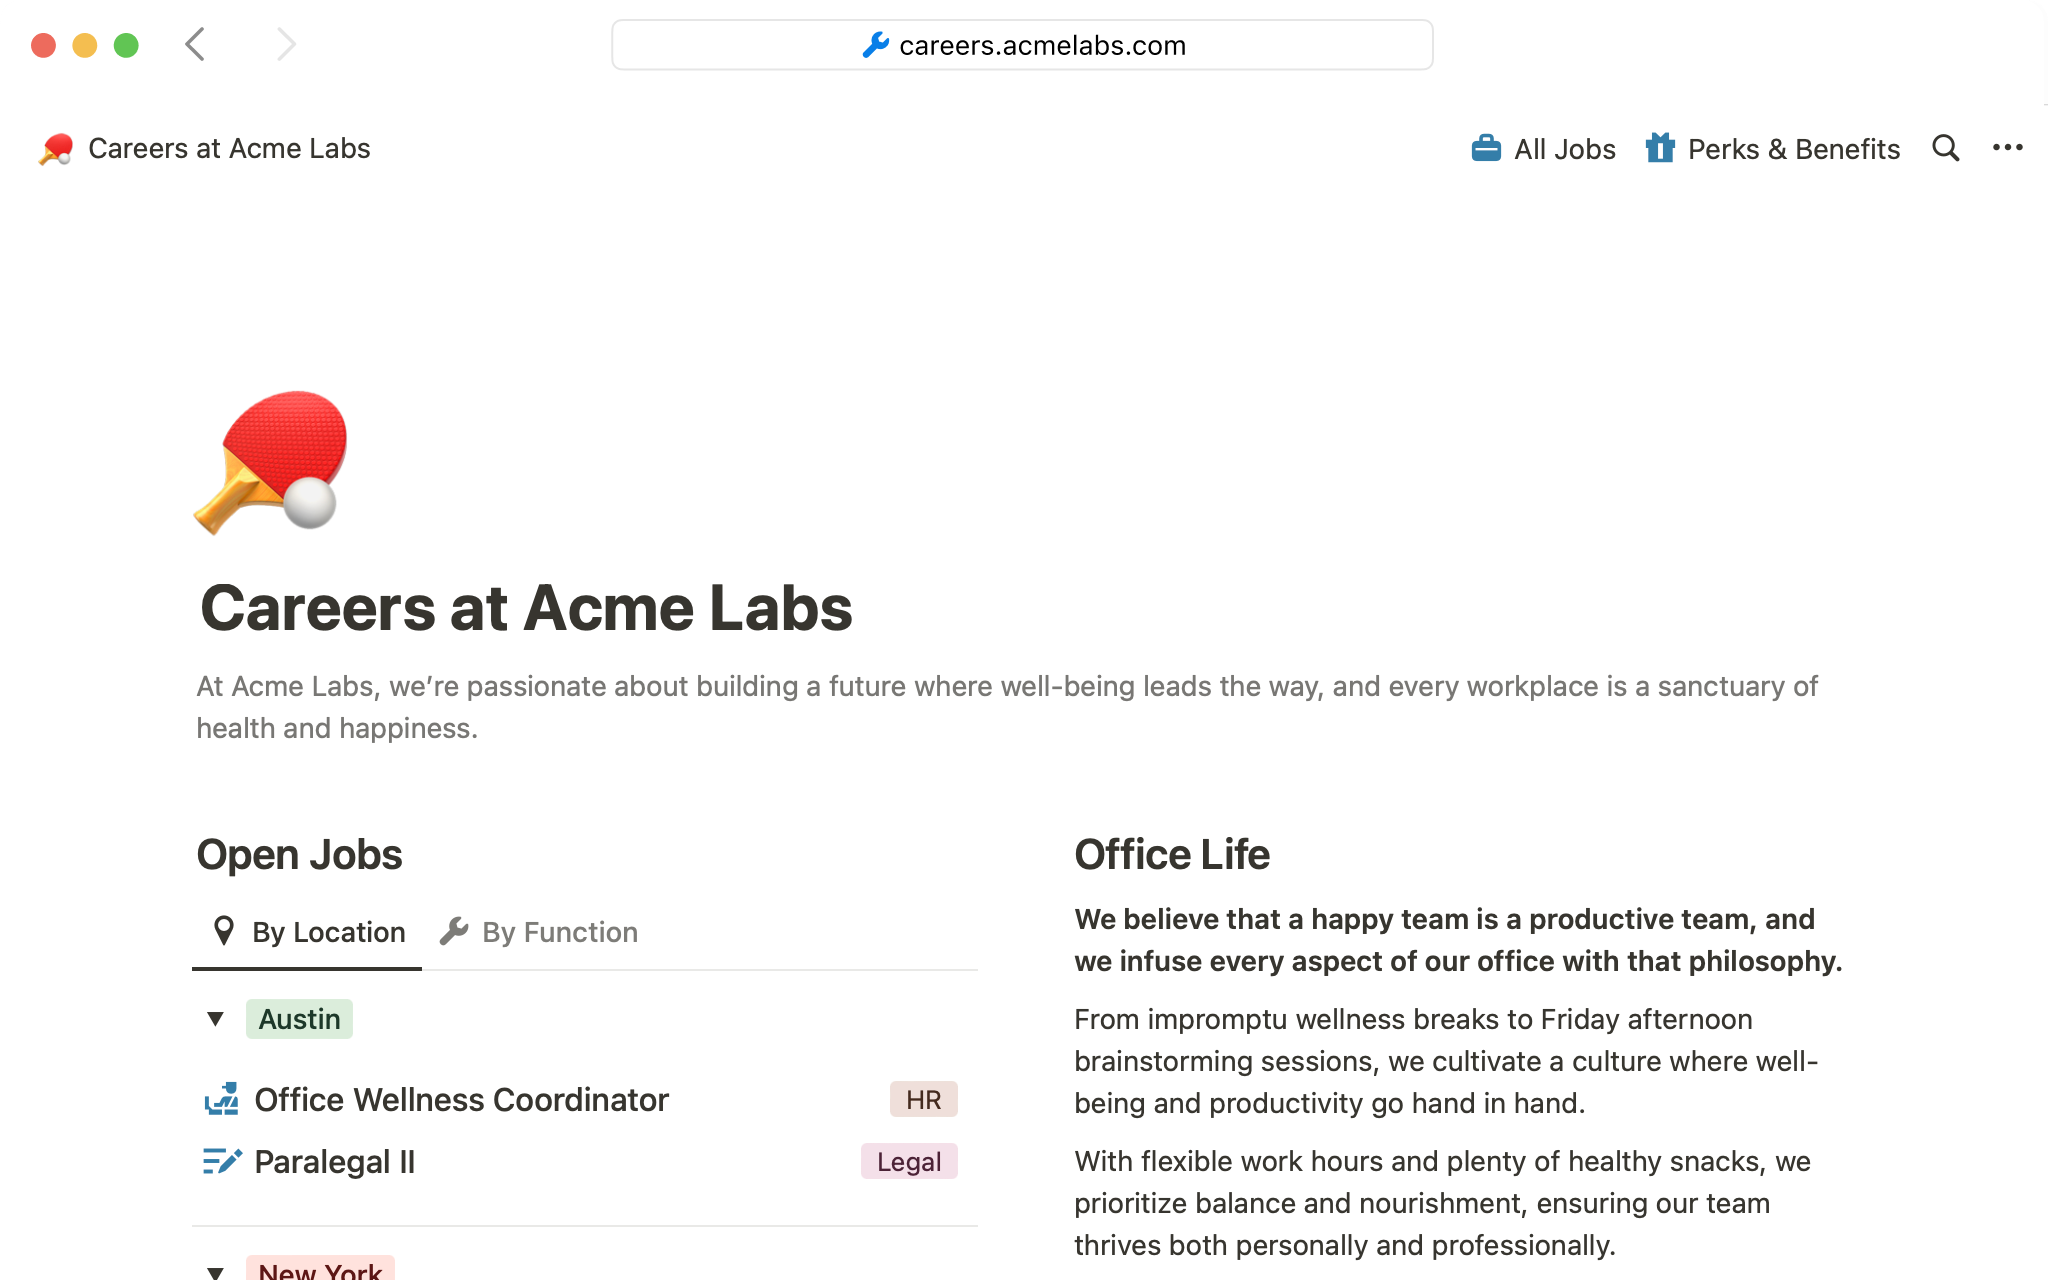Click the green Austin location tag

point(299,1019)
